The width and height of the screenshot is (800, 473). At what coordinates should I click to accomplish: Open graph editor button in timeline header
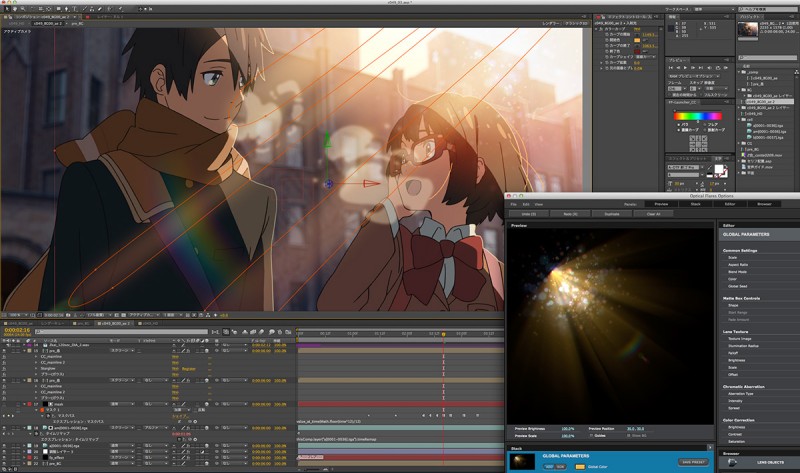(x=287, y=332)
